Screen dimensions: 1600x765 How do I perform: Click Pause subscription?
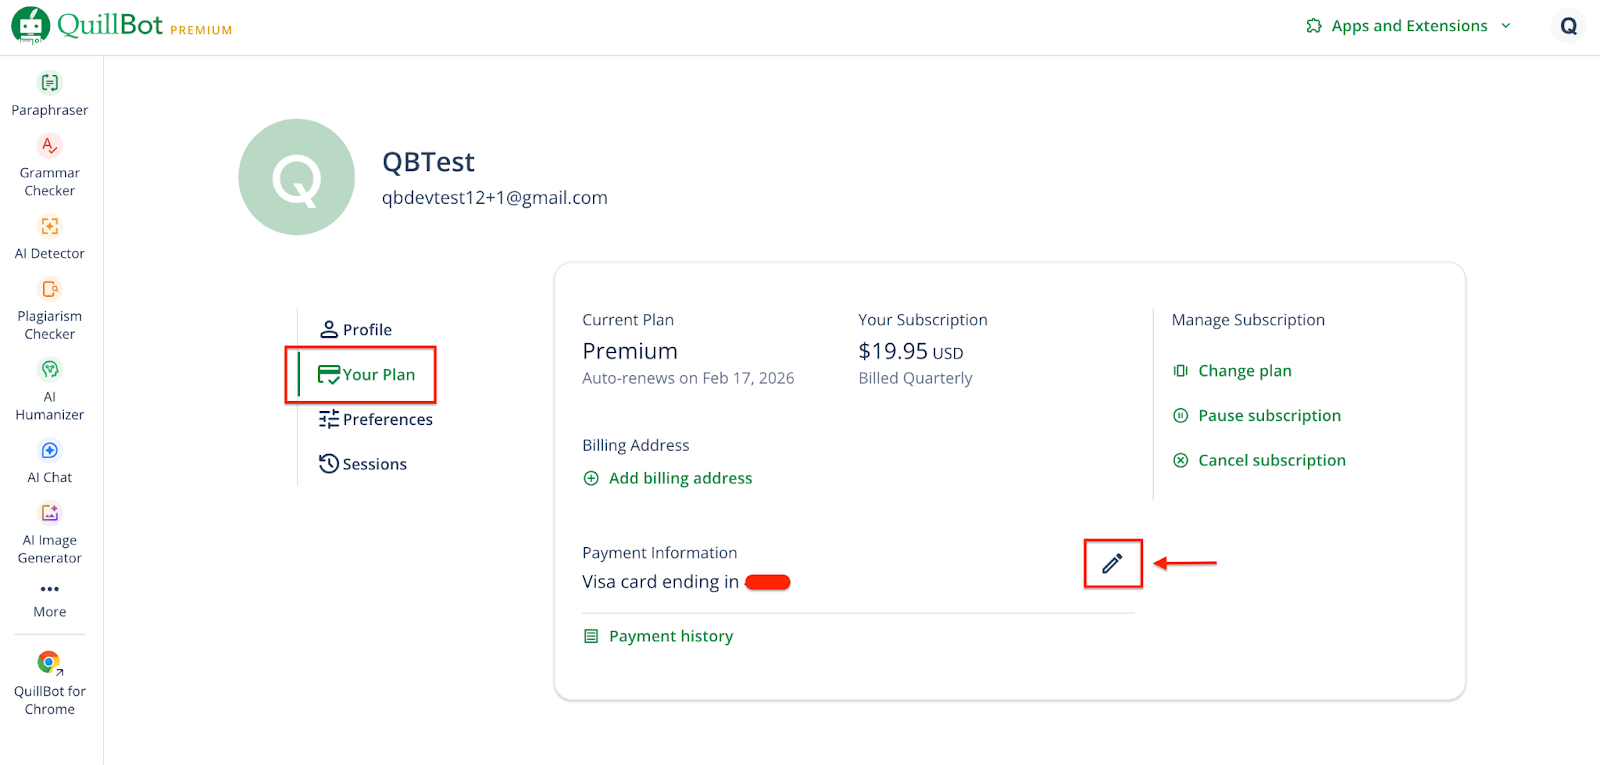click(x=1268, y=416)
